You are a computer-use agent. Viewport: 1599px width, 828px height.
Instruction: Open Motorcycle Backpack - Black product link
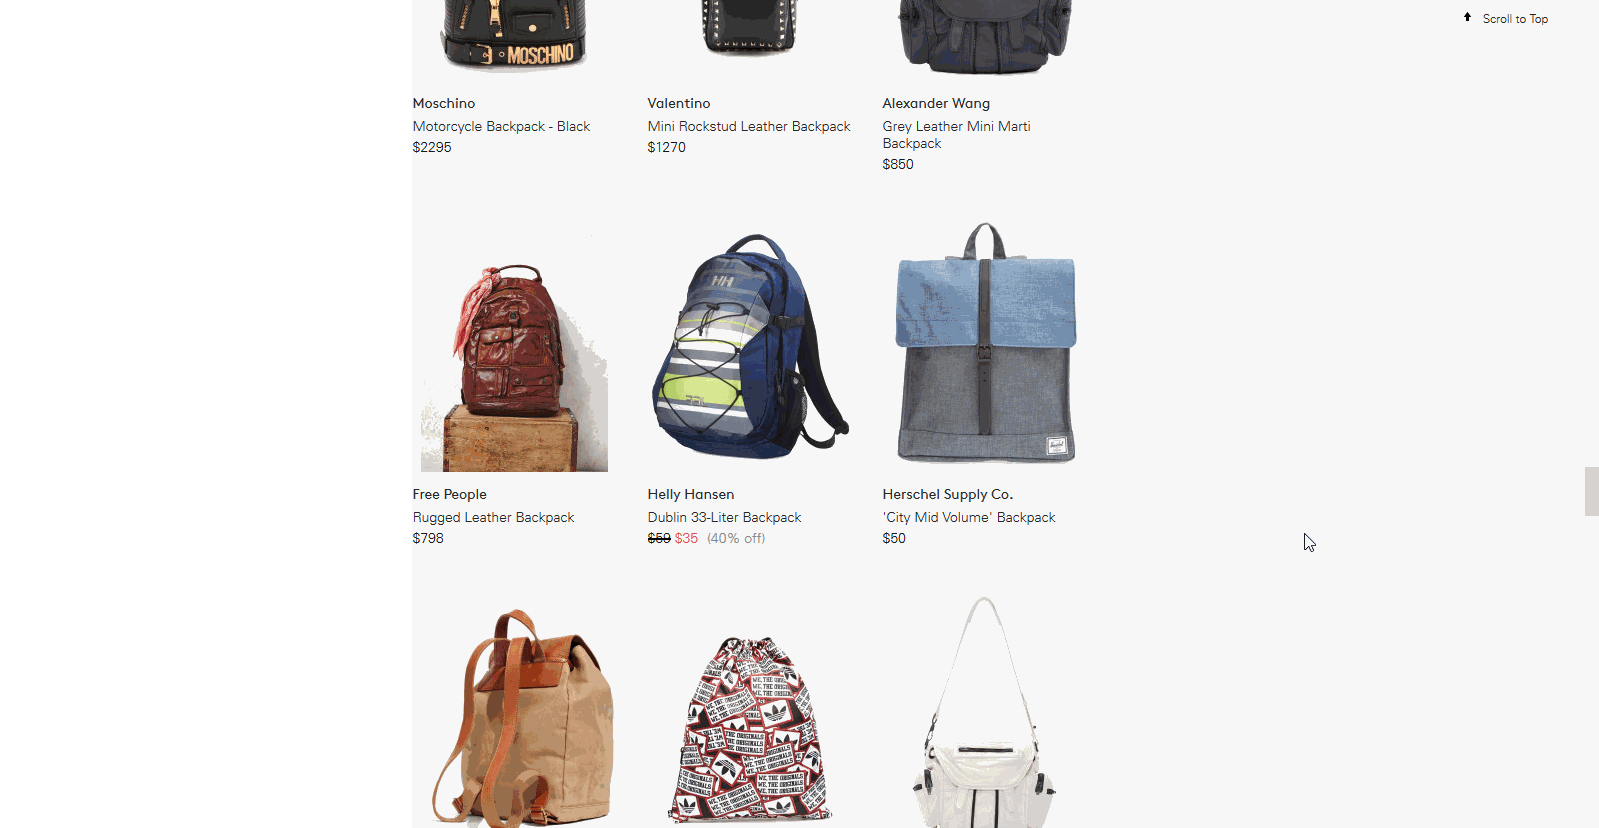[x=501, y=126]
